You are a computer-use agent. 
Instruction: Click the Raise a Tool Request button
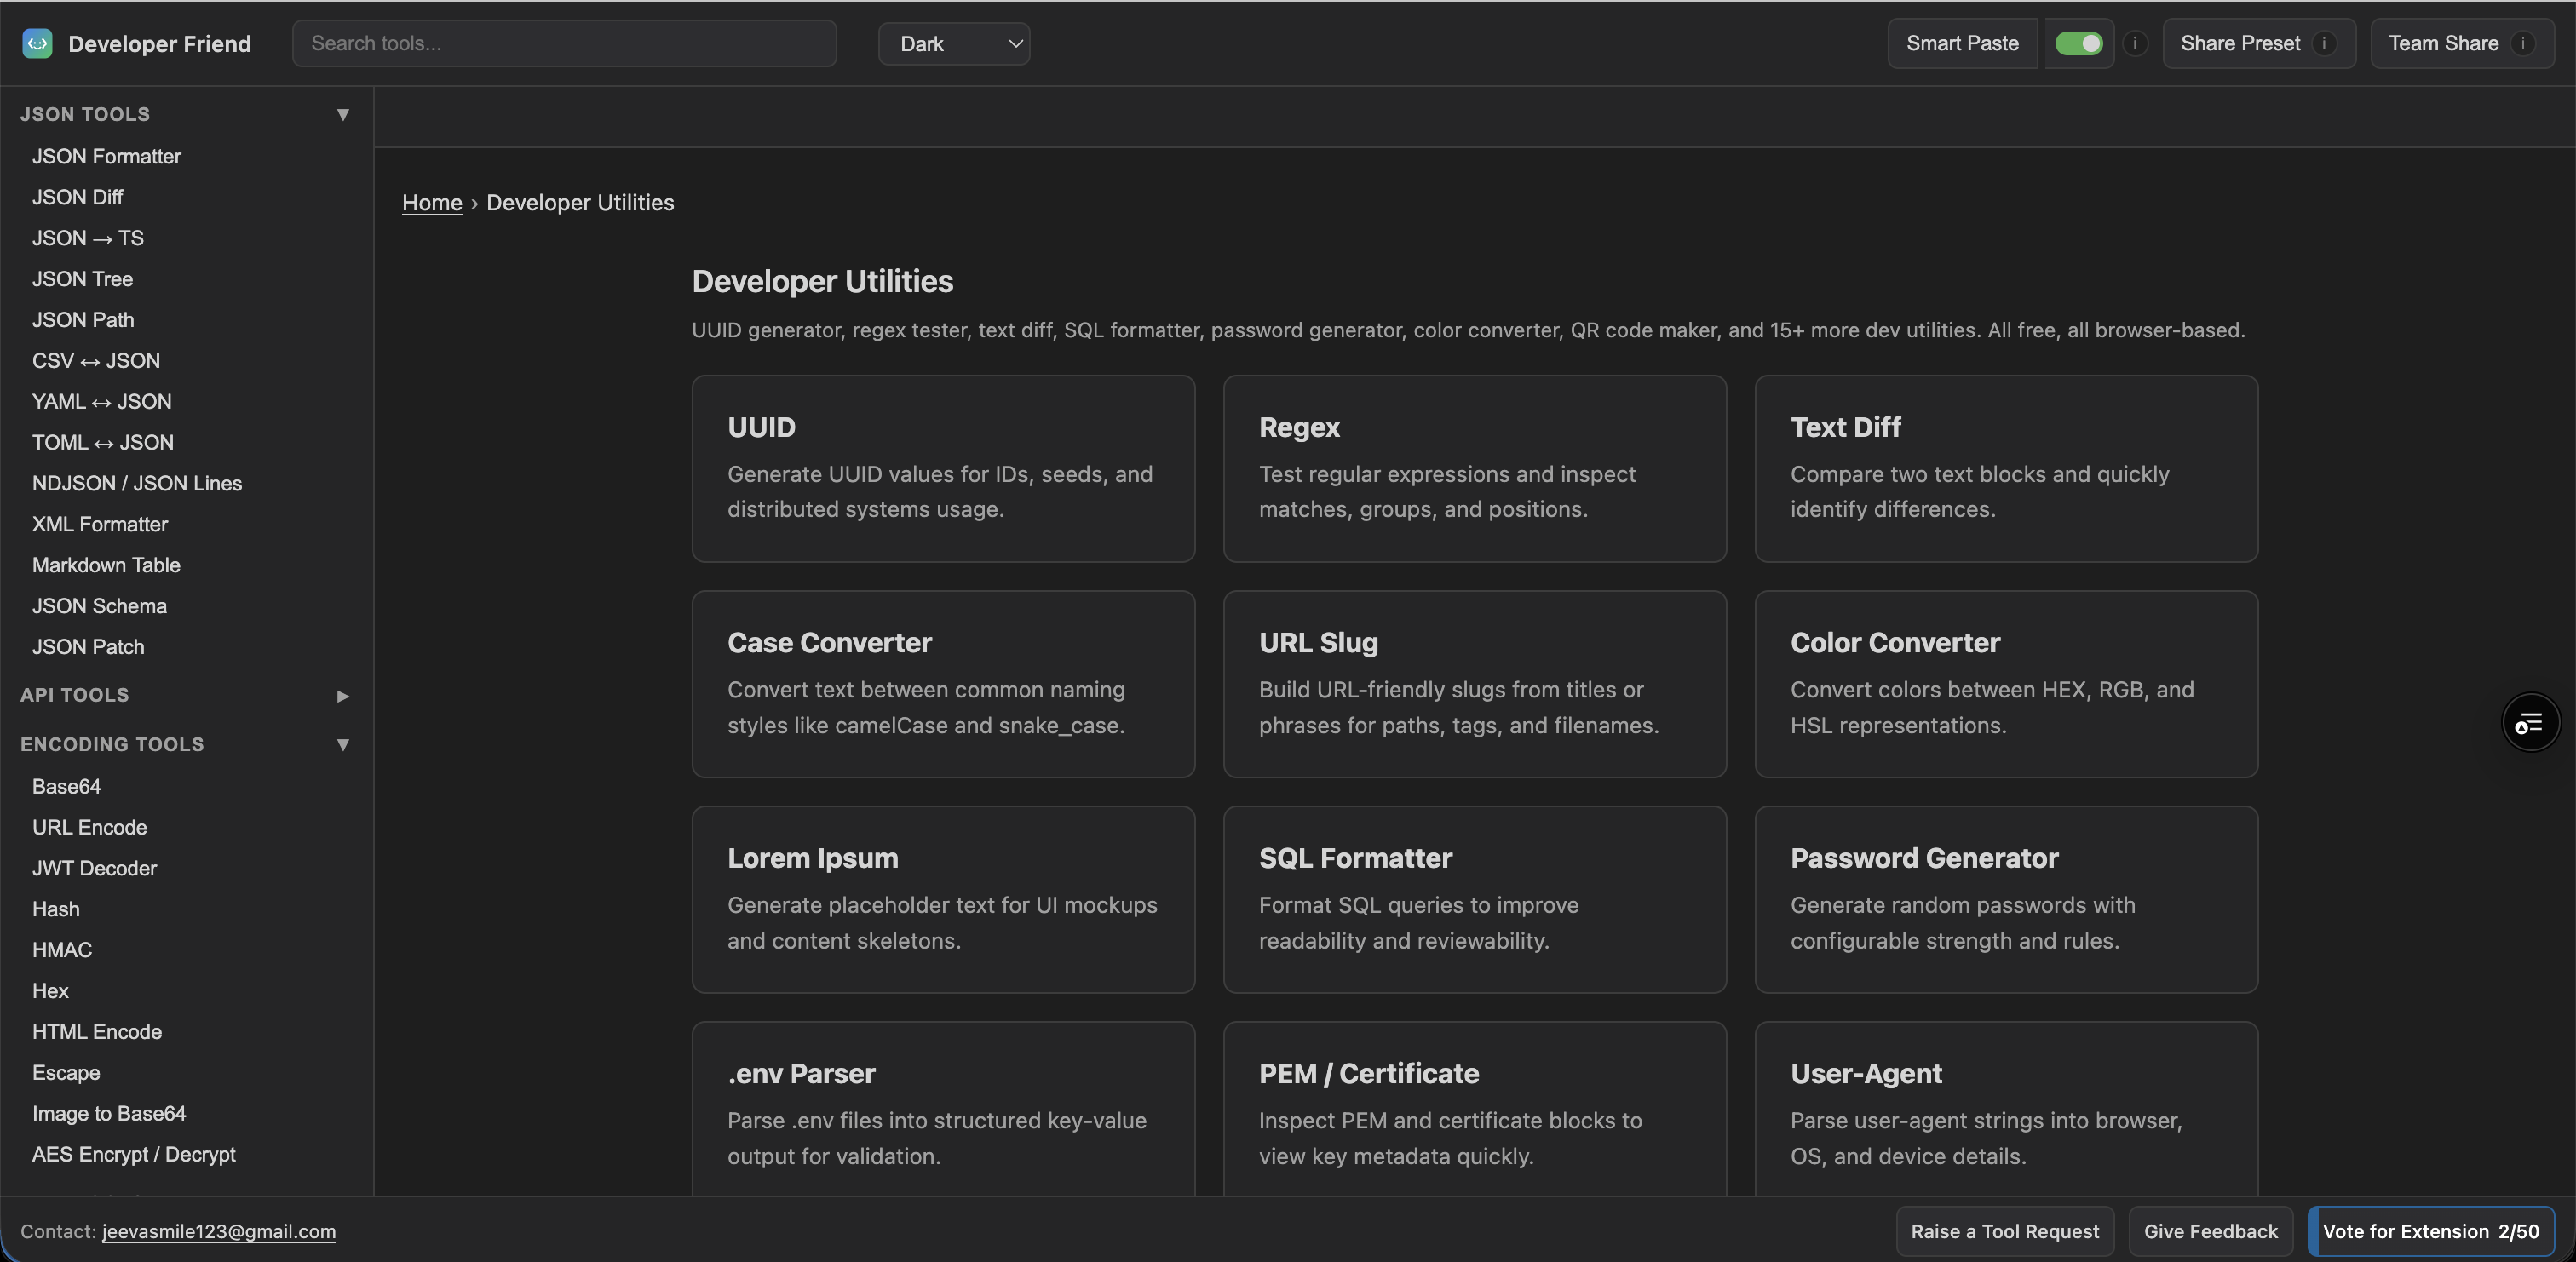[x=2005, y=1231]
